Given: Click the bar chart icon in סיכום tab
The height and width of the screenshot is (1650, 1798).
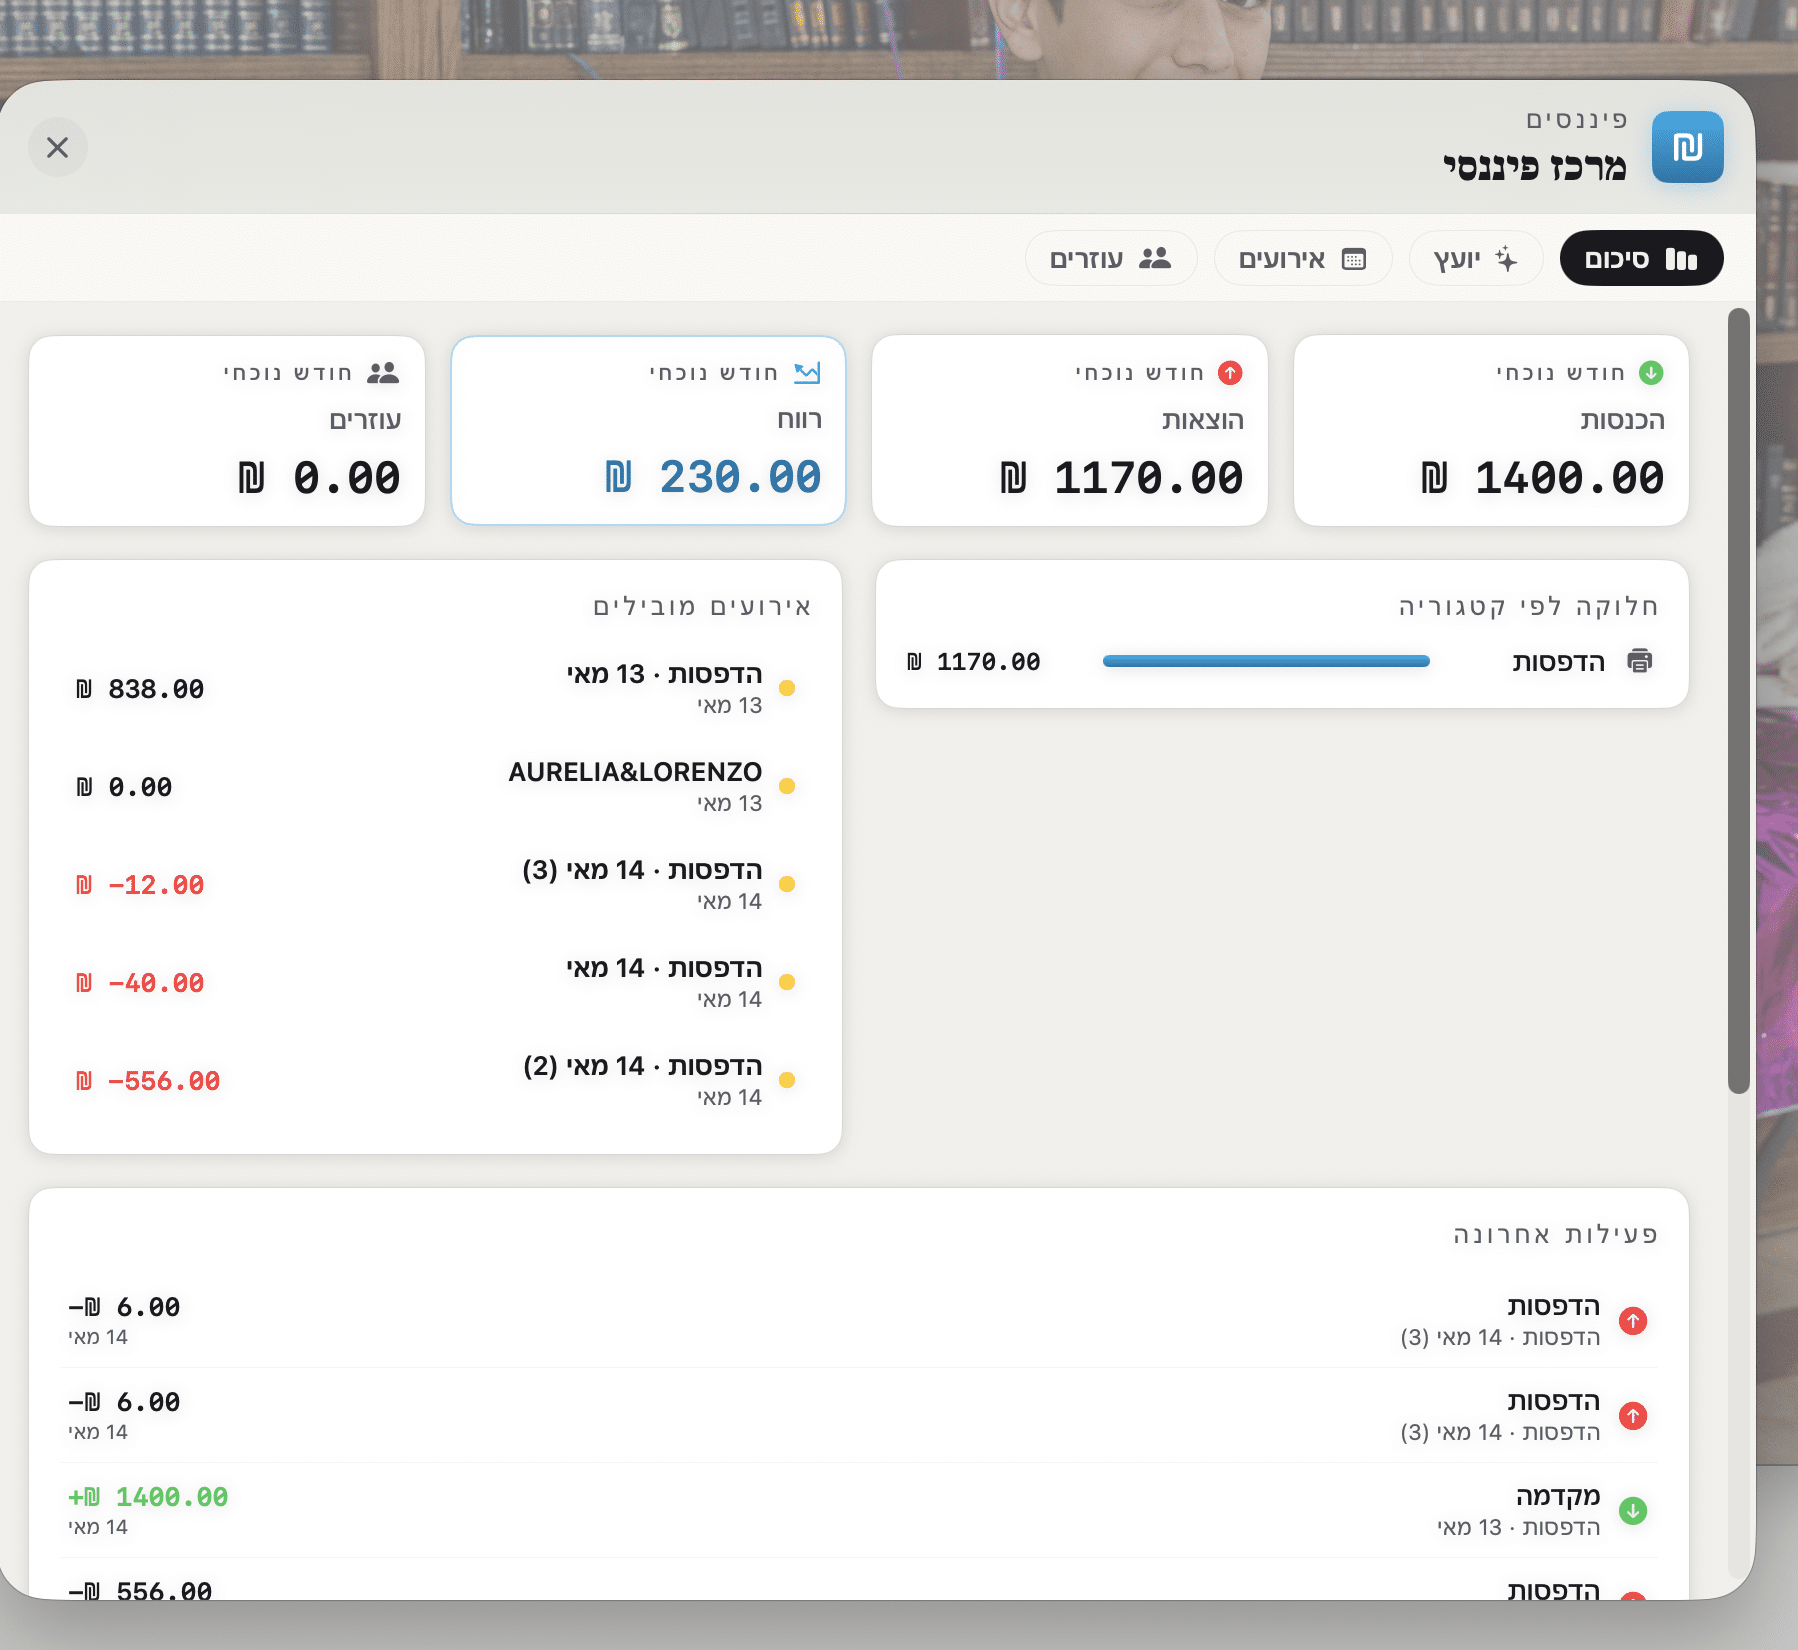Looking at the screenshot, I should (1681, 259).
